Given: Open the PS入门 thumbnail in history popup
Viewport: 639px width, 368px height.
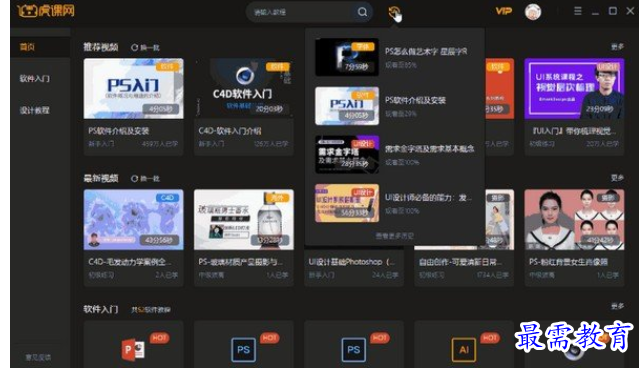Looking at the screenshot, I should (x=347, y=106).
